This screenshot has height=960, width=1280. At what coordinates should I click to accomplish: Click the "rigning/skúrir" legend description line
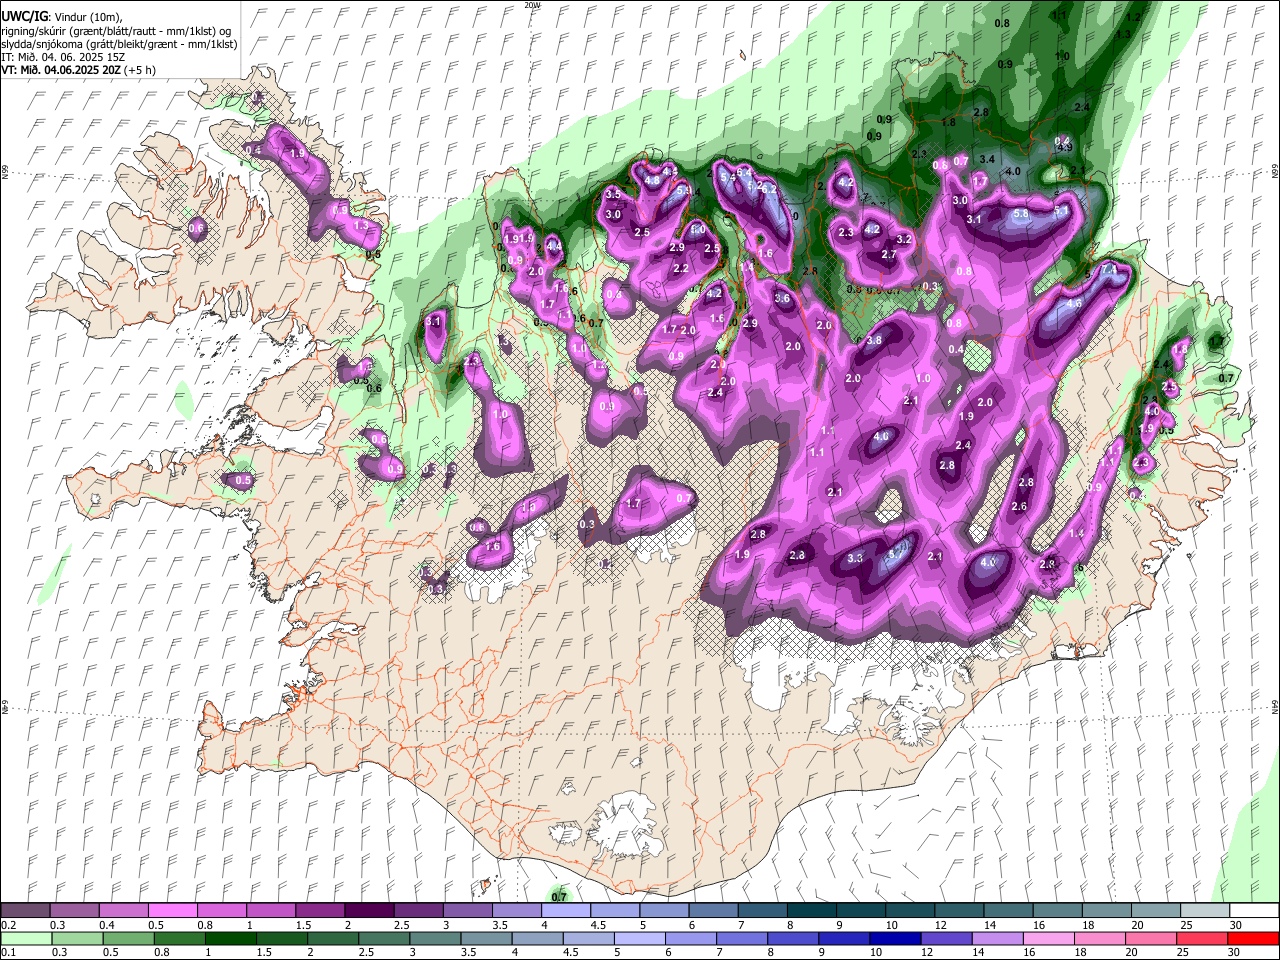[x=116, y=31]
